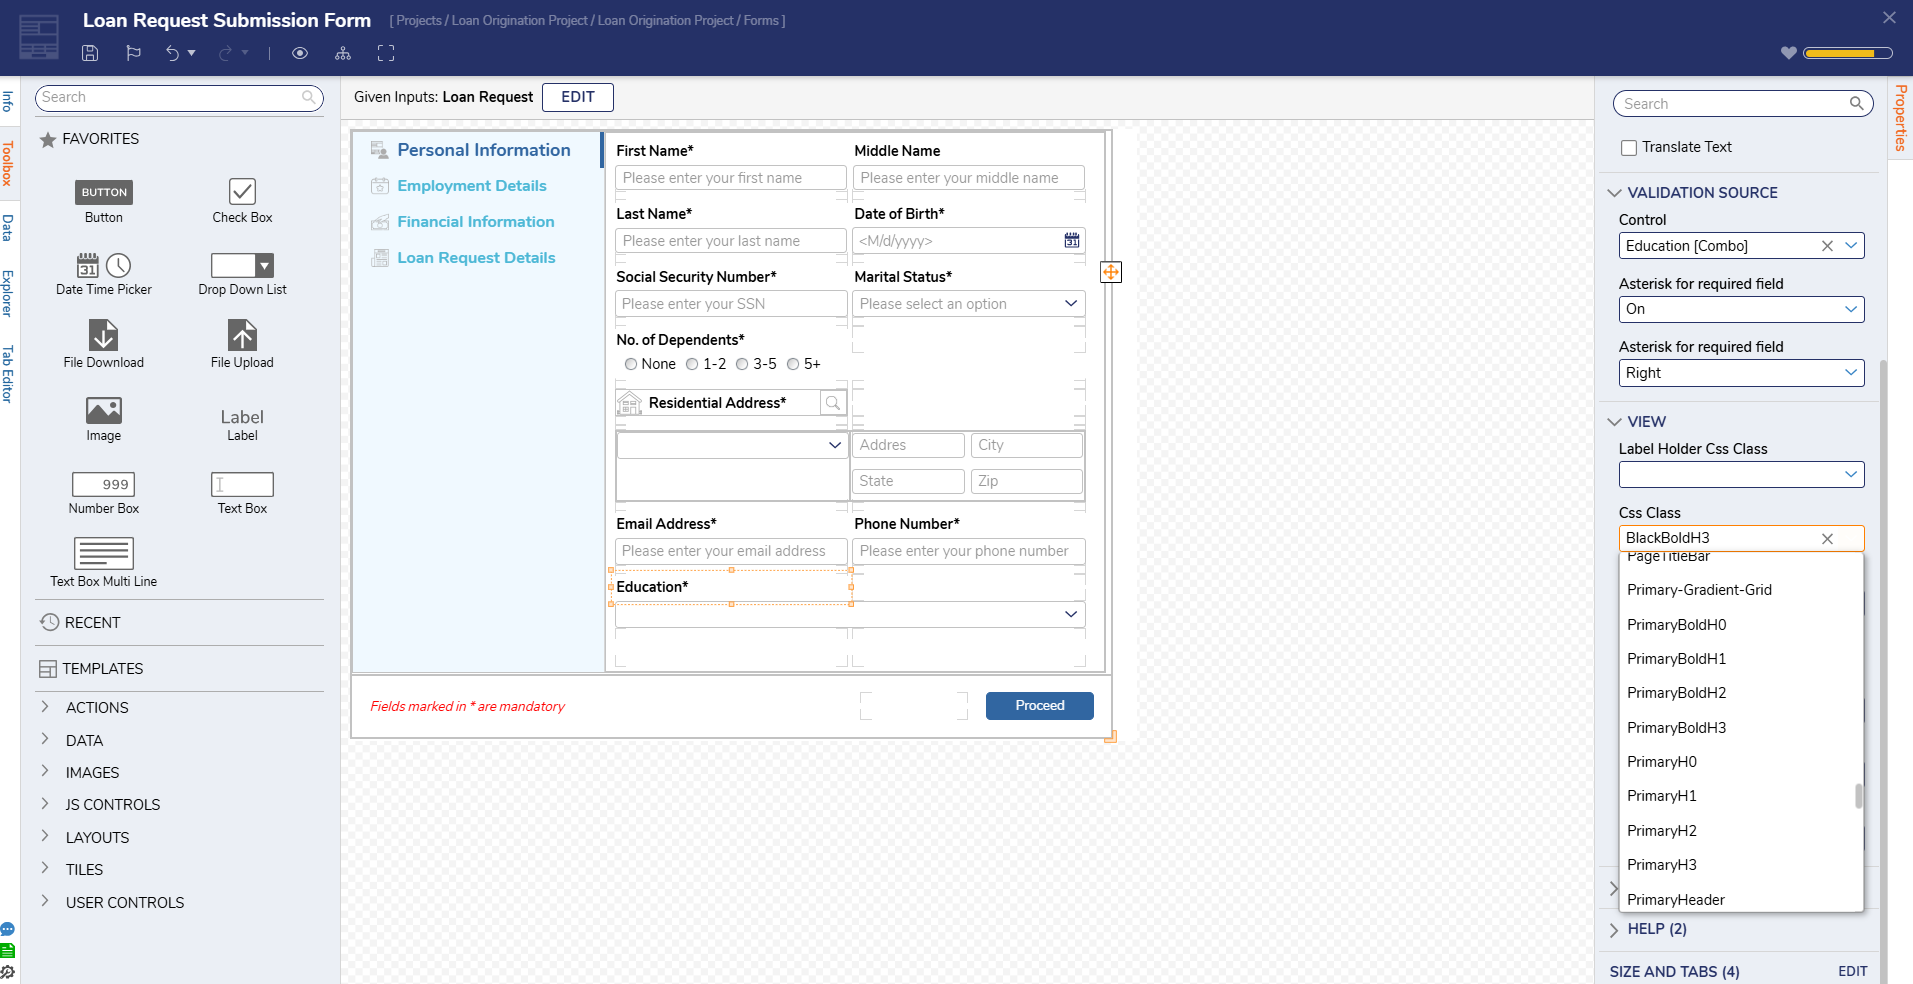The width and height of the screenshot is (1913, 984).
Task: Enable the Translate Text checkbox
Action: 1629,148
